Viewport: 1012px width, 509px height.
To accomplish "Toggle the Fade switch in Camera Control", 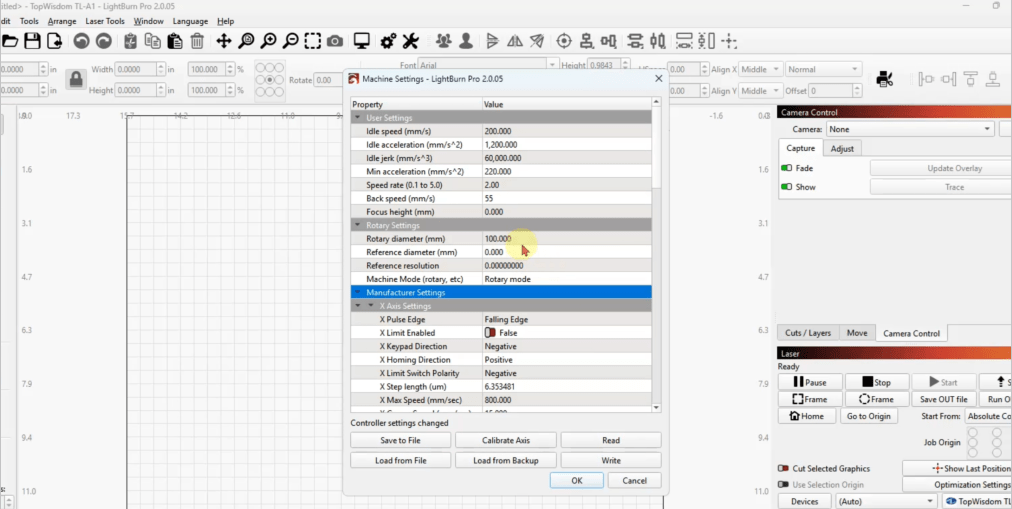I will [x=787, y=168].
